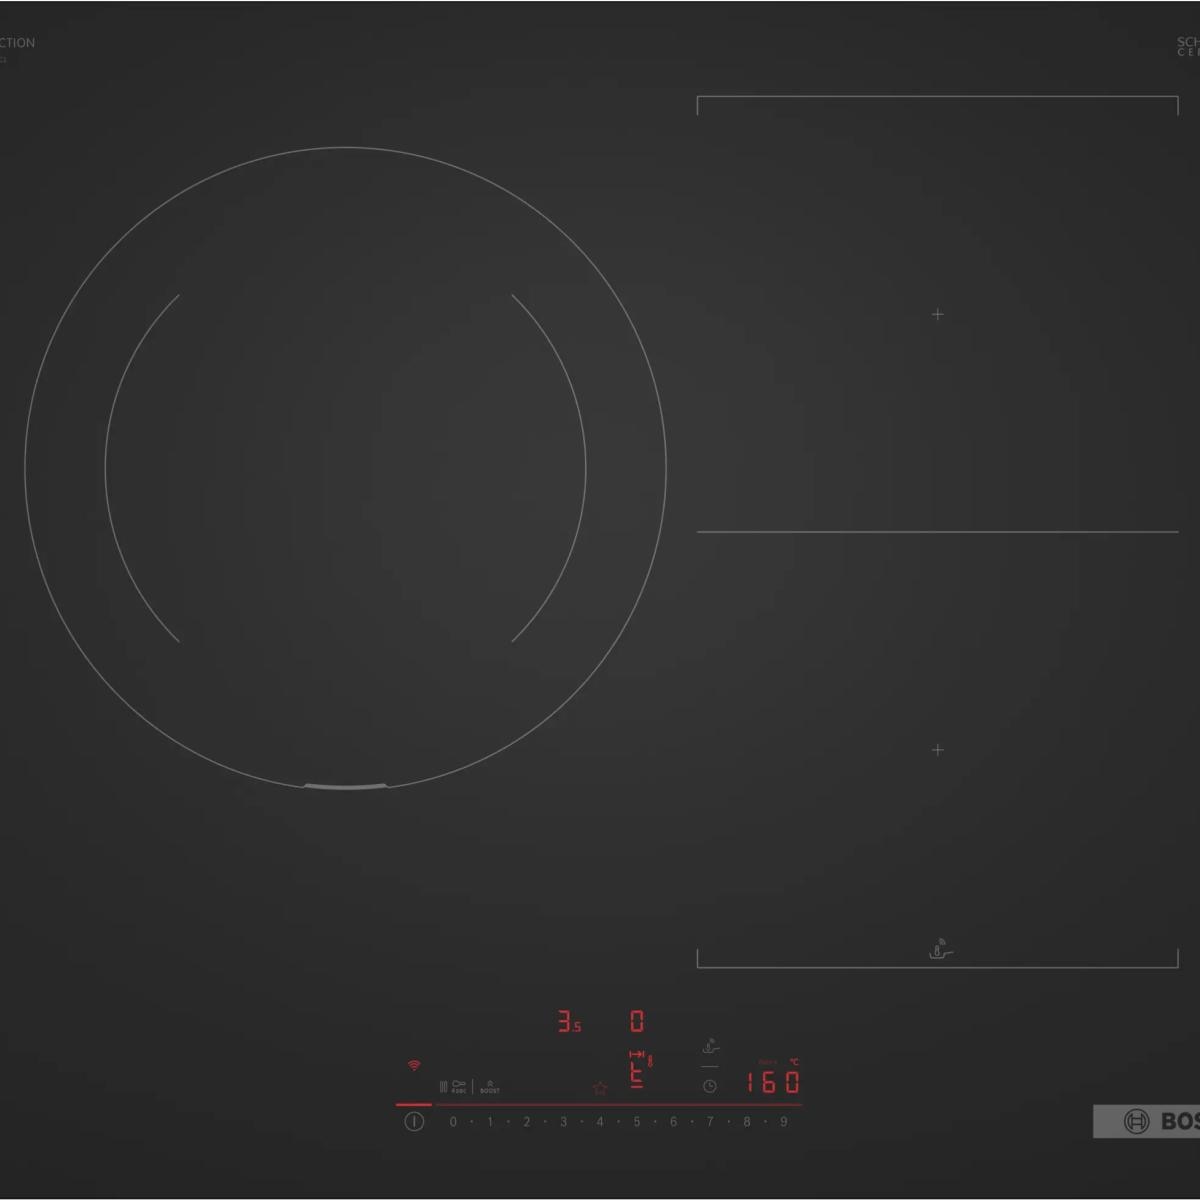
Task: Select power level 5 on the slider
Action: [636, 1122]
